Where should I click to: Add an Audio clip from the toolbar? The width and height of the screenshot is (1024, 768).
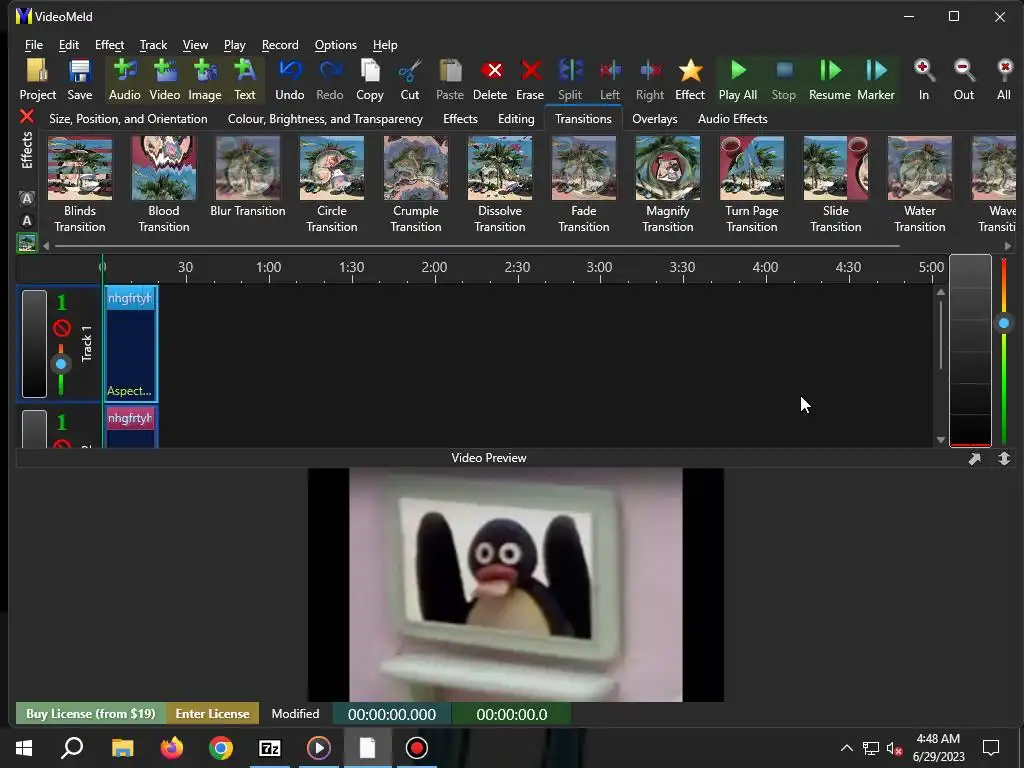click(x=124, y=80)
